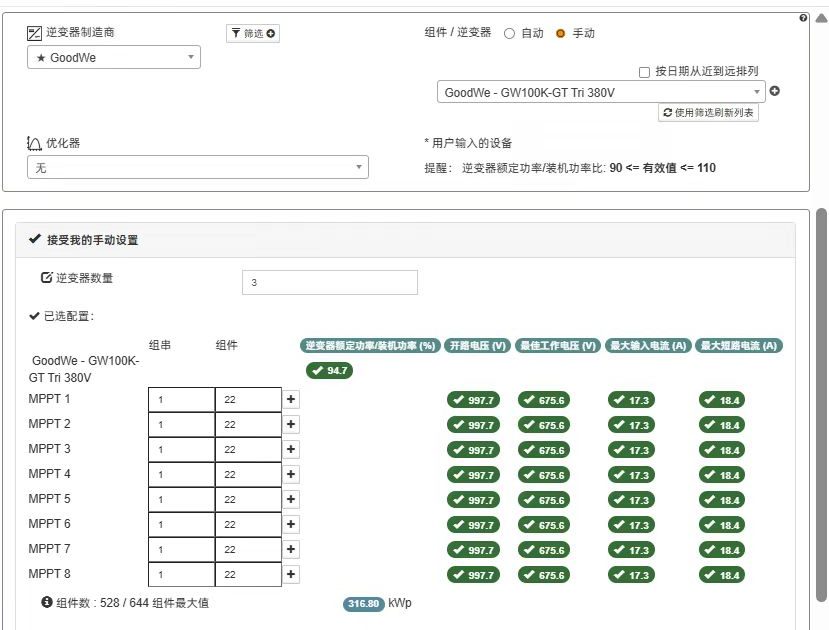The image size is (829, 630).
Task: Click the 逆变器数量 edit icon
Action: click(x=47, y=277)
